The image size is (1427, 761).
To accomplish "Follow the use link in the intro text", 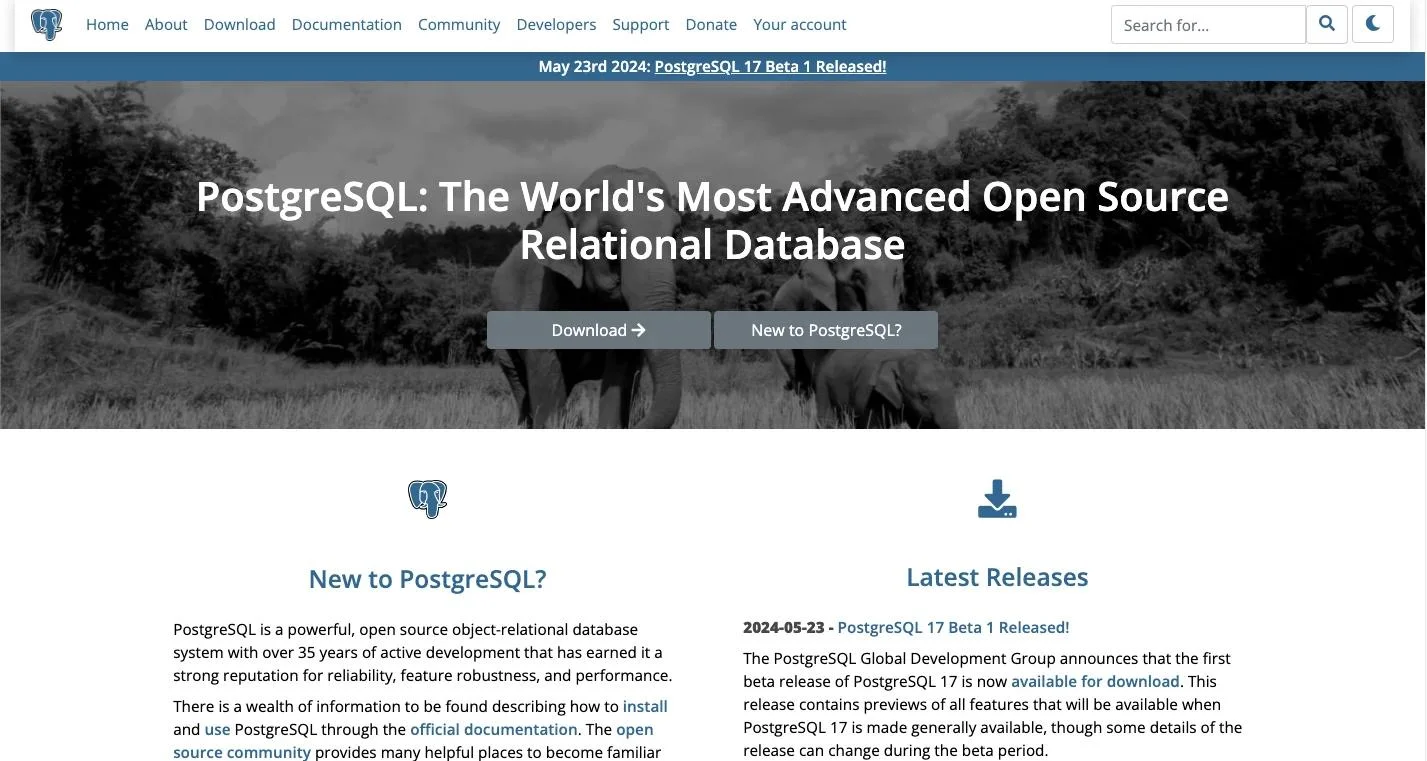I will pyautogui.click(x=217, y=729).
